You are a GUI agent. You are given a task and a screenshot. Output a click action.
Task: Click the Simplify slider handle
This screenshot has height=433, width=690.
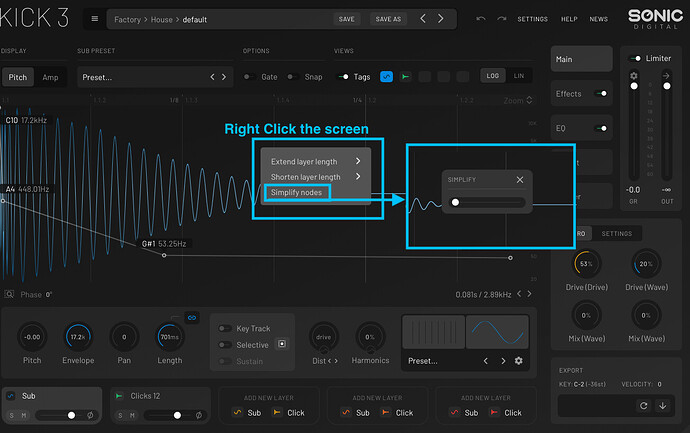(456, 202)
